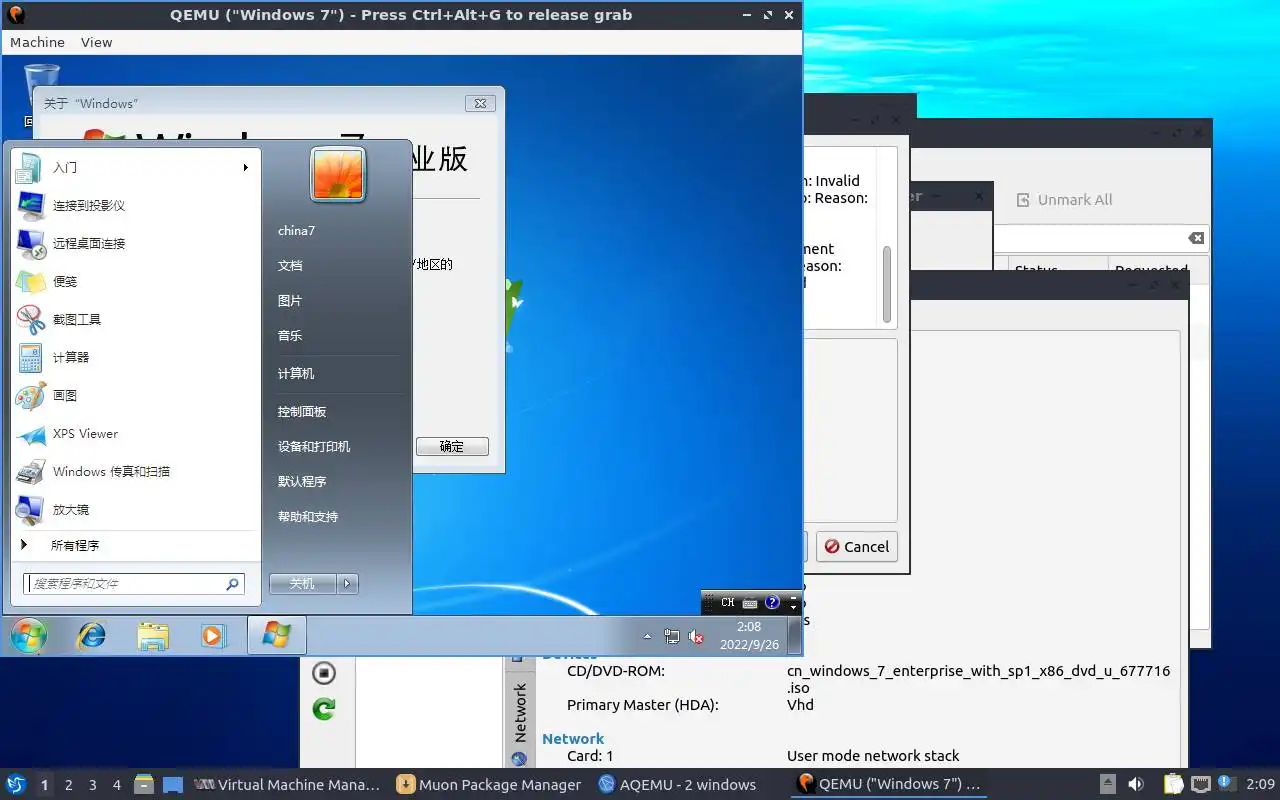This screenshot has width=1280, height=800.
Task: Click Windows network tray icon
Action: click(x=672, y=636)
